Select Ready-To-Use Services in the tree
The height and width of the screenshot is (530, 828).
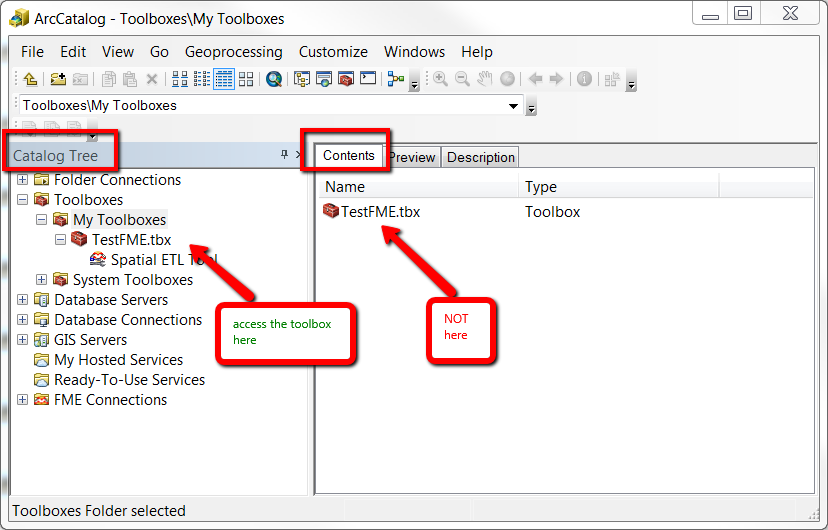[x=129, y=380]
